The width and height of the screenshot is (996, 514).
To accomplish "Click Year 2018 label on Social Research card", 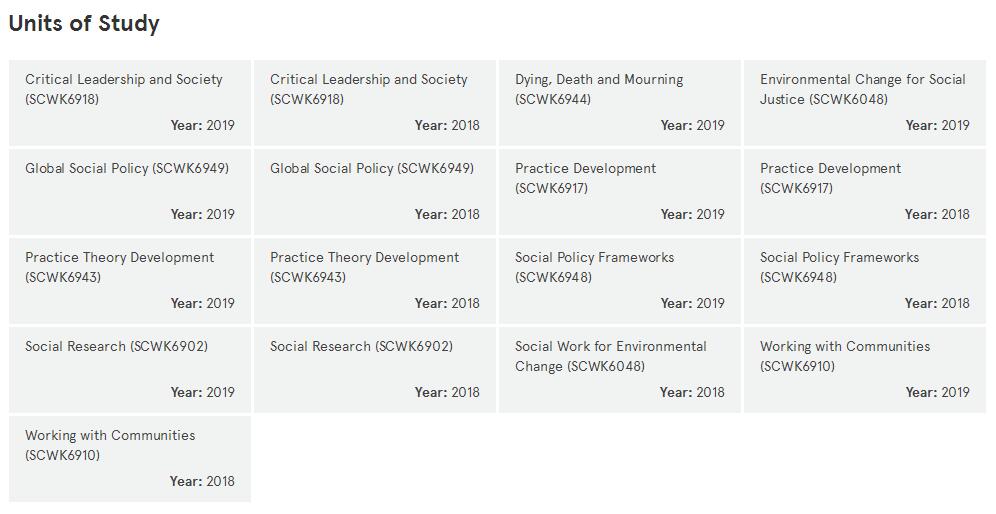I will tap(447, 392).
